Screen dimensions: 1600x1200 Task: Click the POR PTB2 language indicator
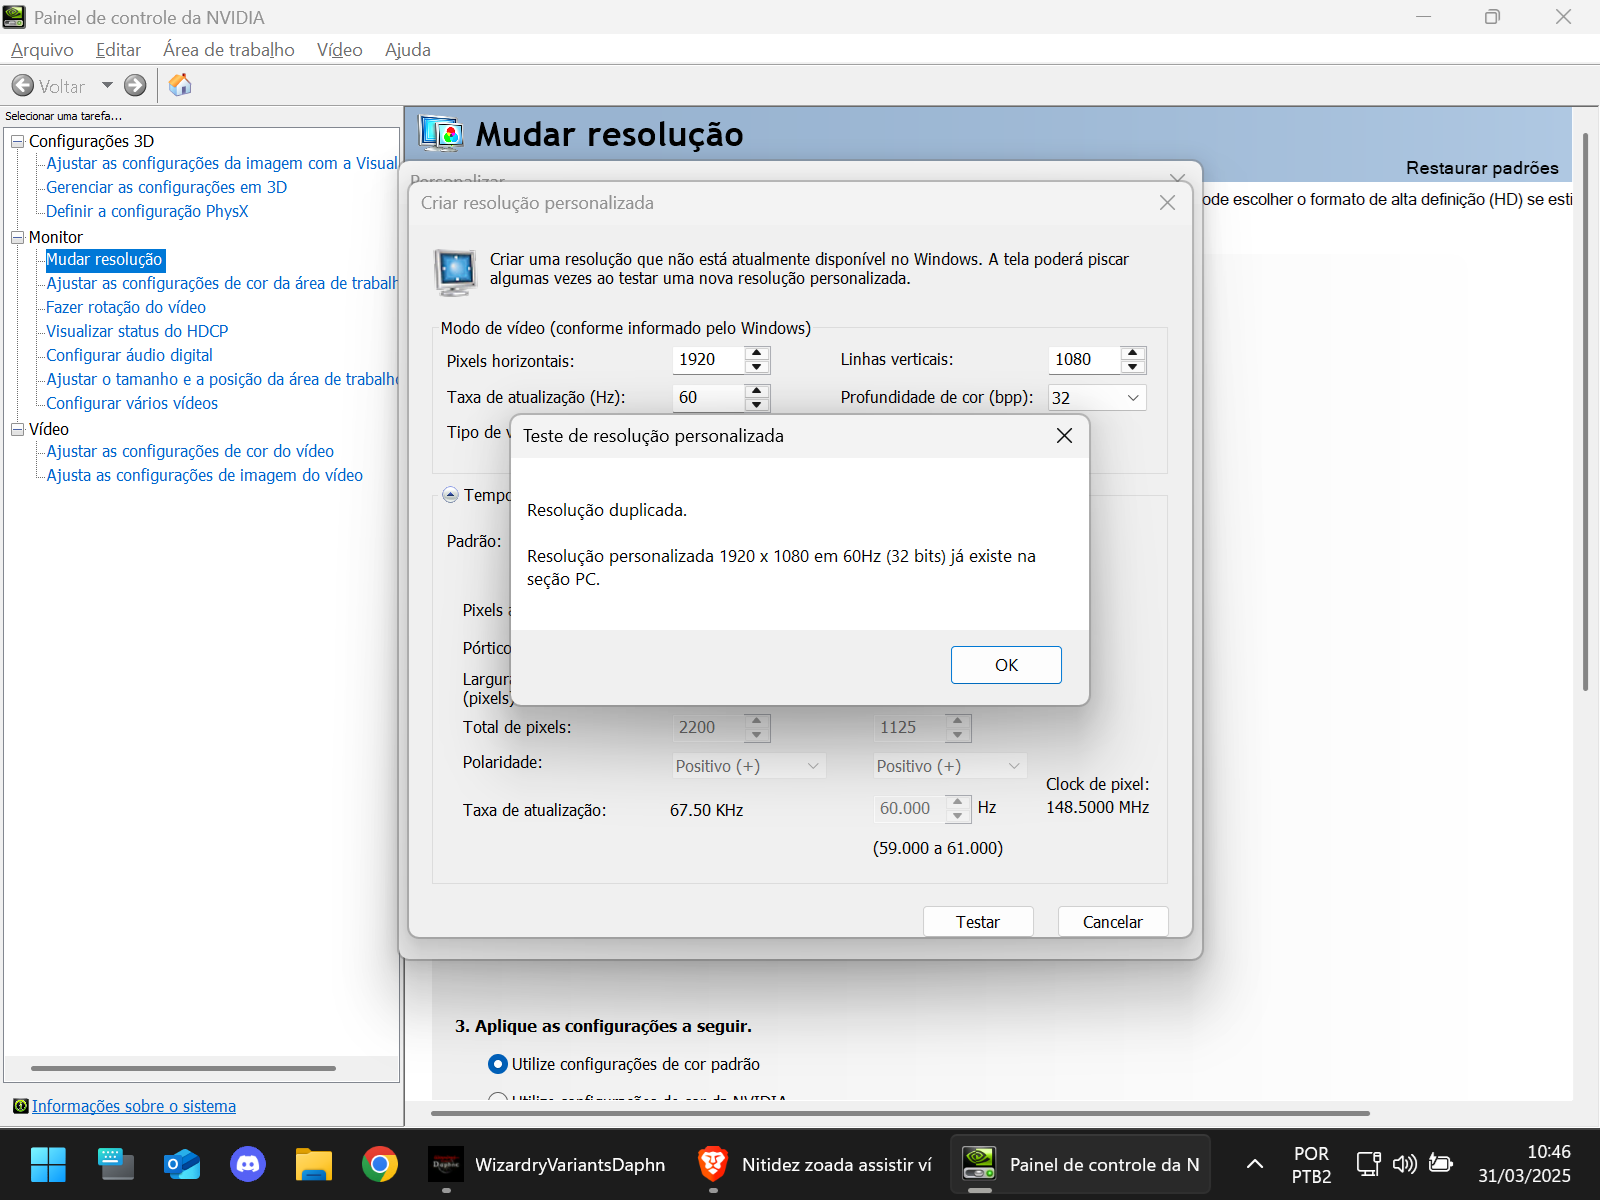(1311, 1164)
